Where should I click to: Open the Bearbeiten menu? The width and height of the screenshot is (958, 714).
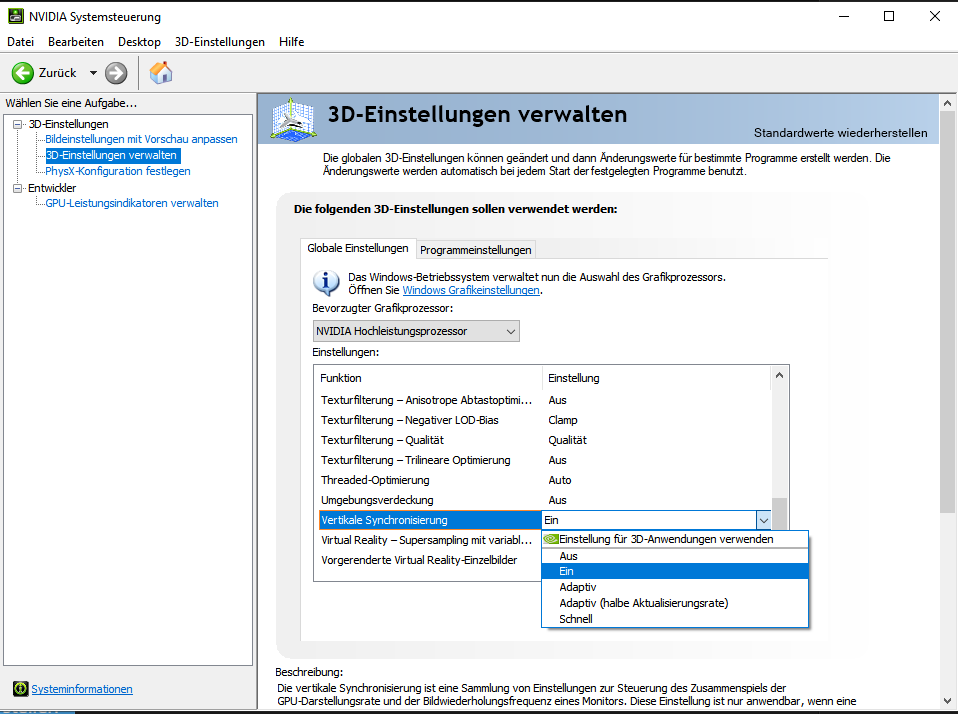[x=76, y=42]
